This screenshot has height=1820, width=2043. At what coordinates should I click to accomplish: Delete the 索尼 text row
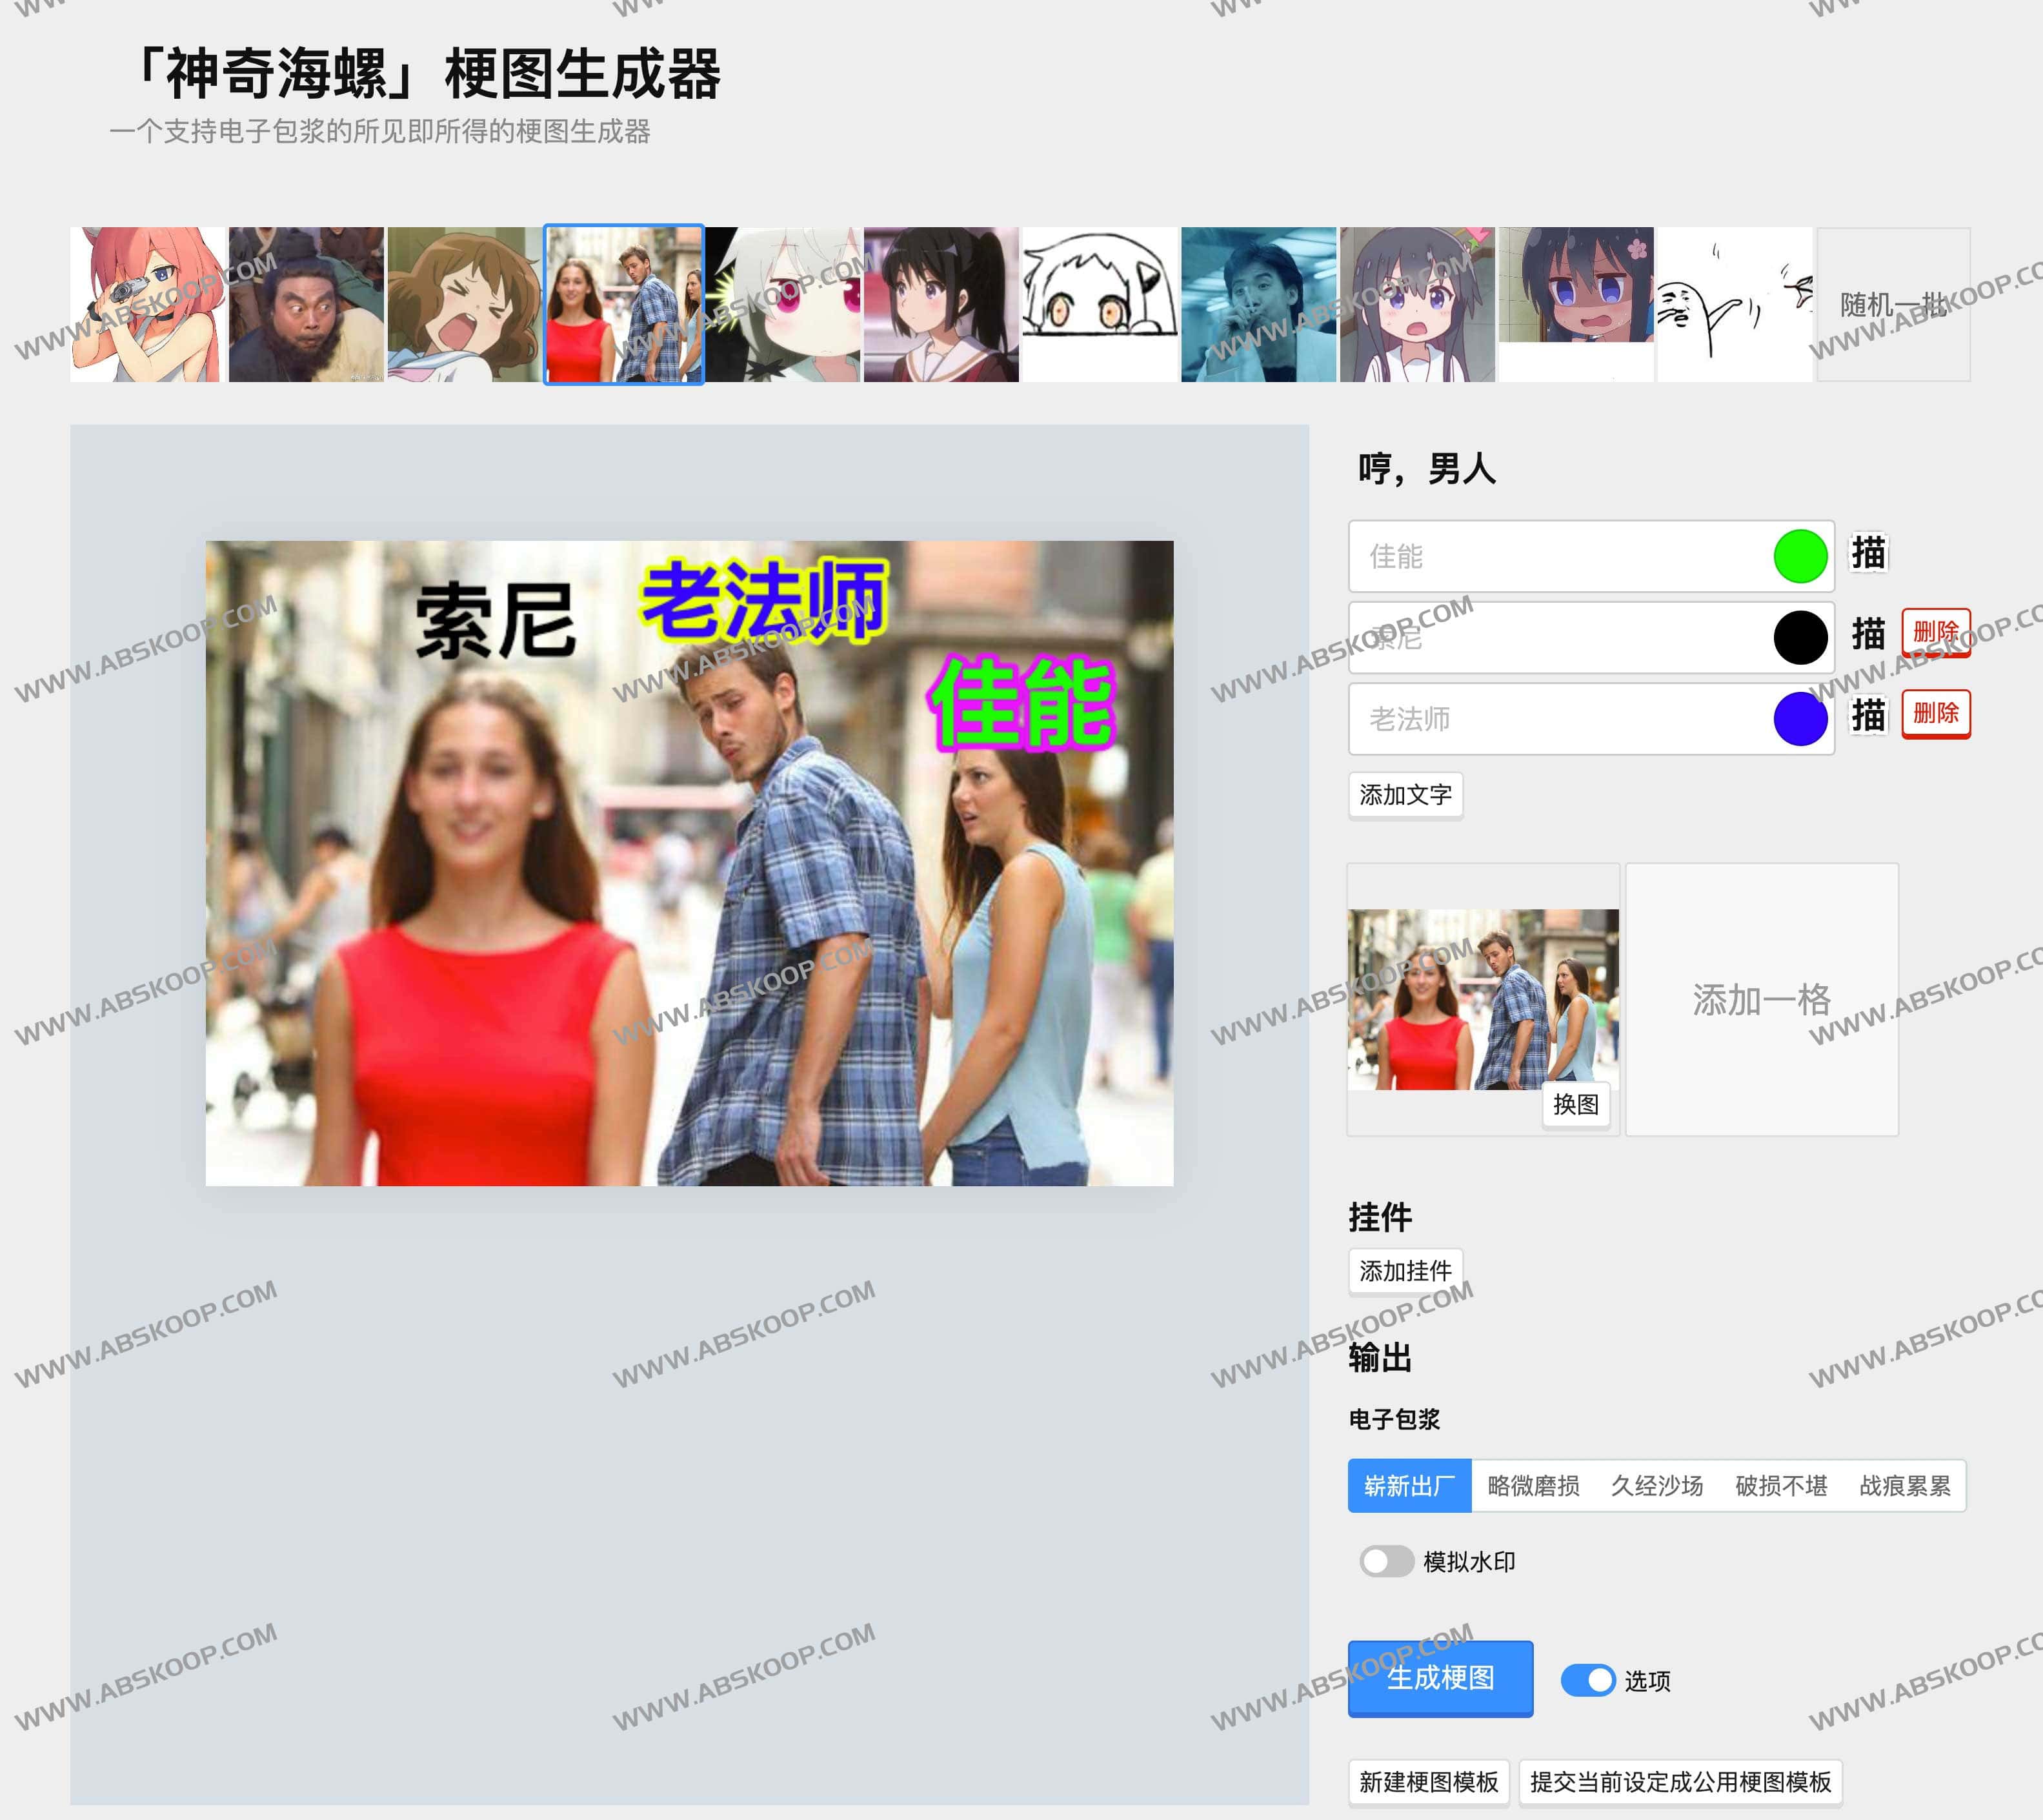(x=1935, y=632)
